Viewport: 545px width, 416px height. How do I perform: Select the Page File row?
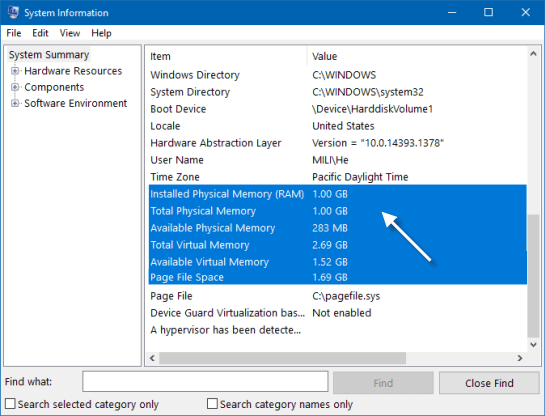click(337, 296)
